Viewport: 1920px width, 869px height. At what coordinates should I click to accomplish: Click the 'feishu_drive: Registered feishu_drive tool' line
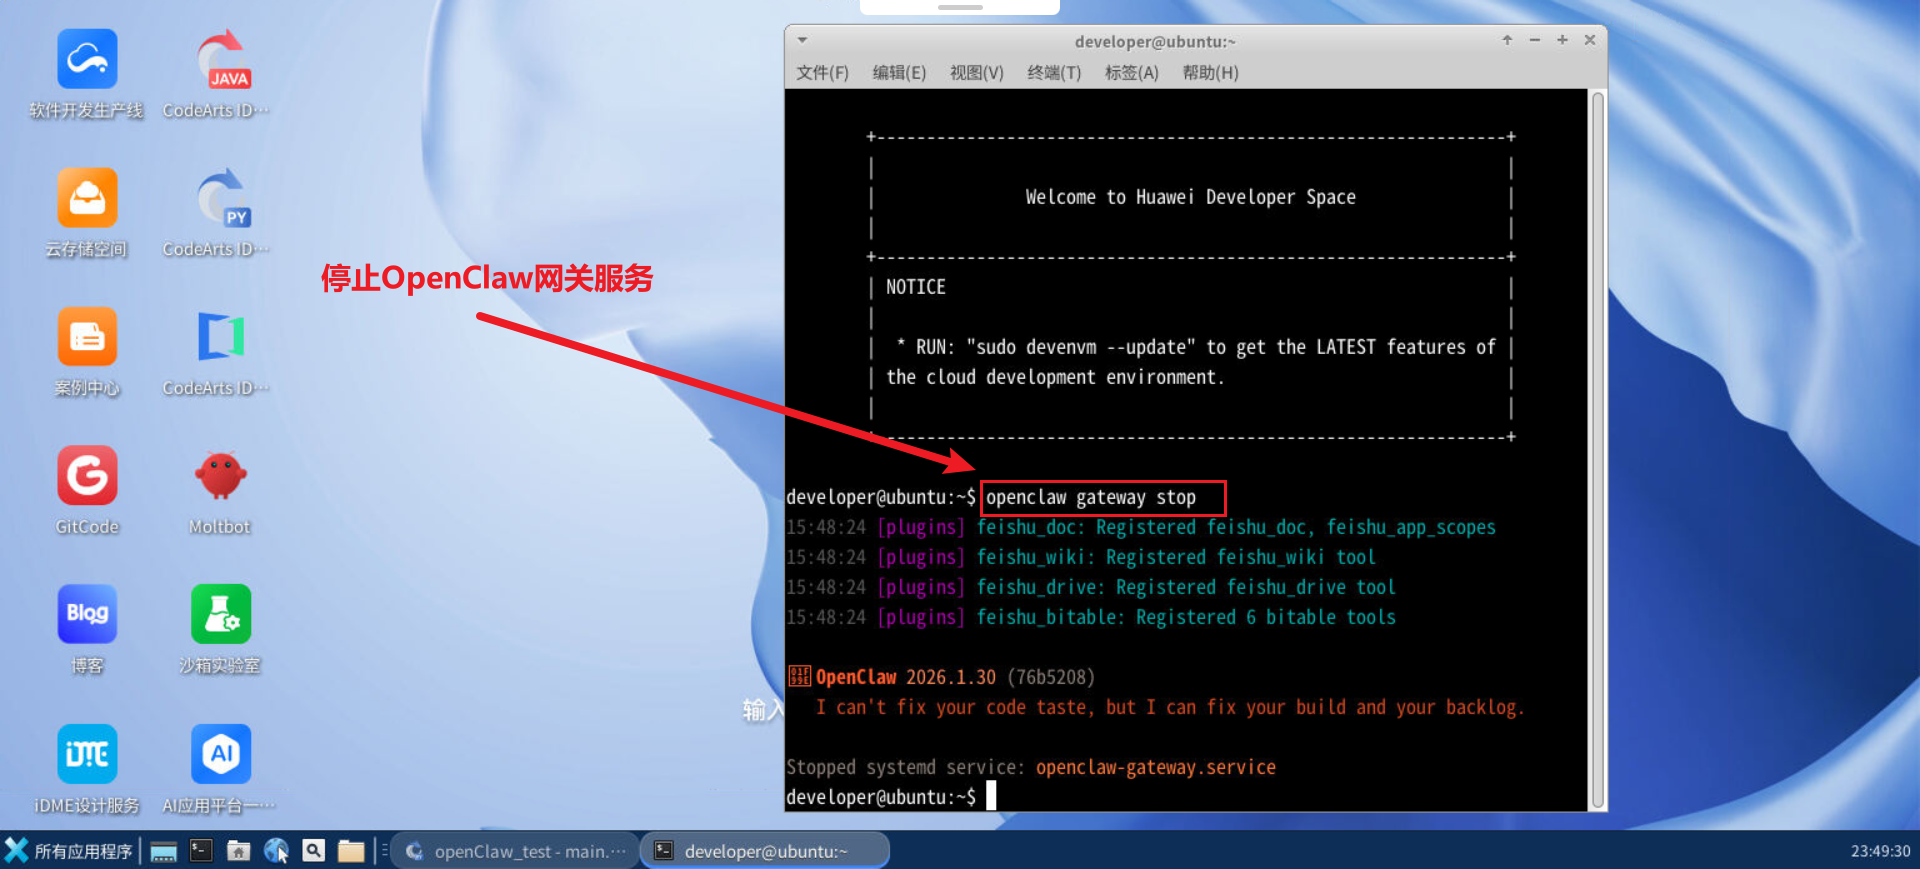(1186, 587)
